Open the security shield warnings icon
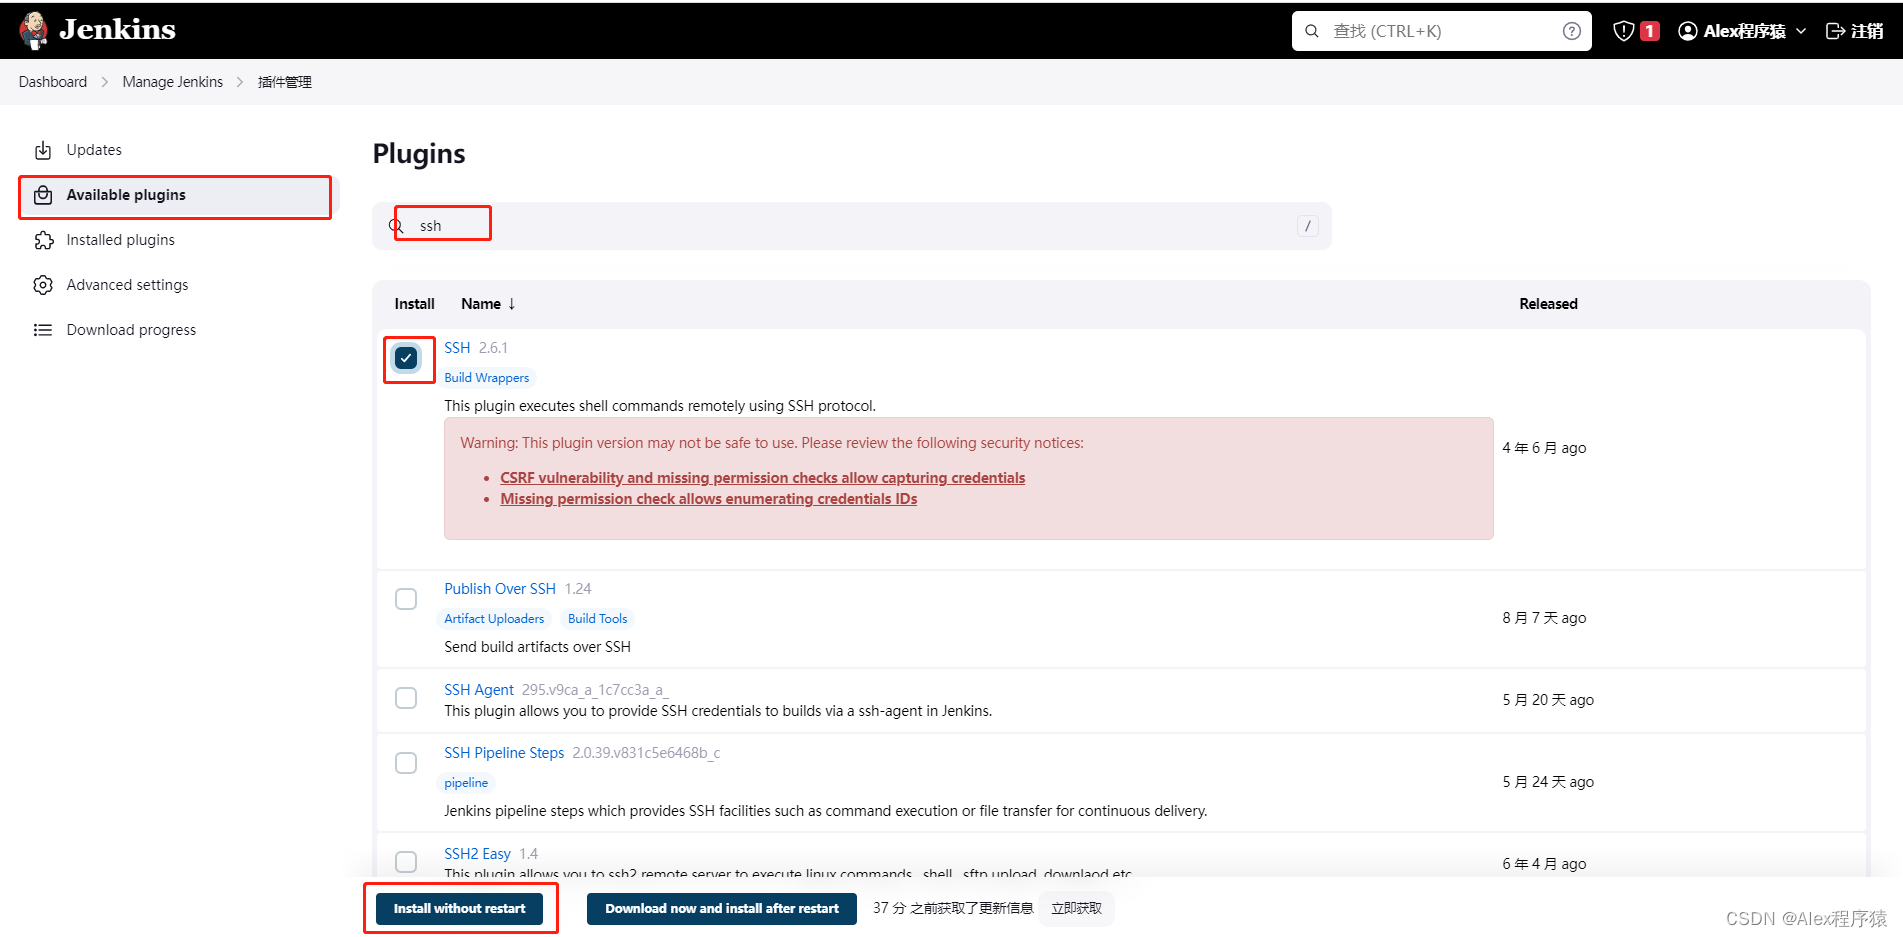Image resolution: width=1903 pixels, height=937 pixels. click(x=1624, y=31)
